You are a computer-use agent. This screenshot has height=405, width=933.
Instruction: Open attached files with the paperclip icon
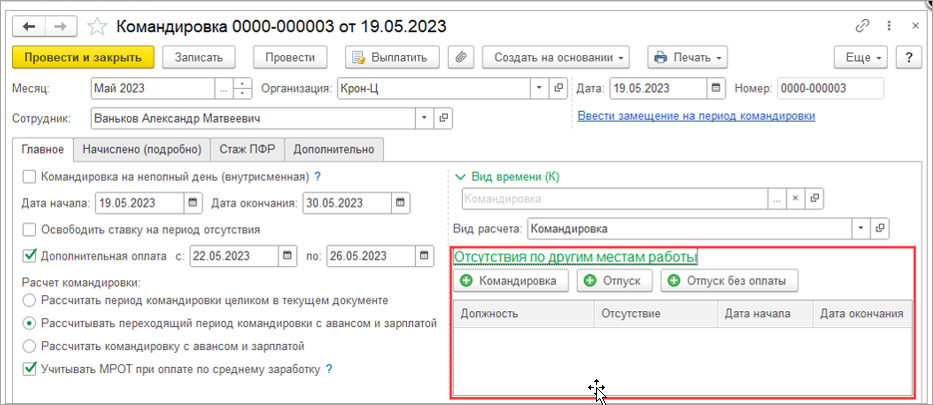(461, 58)
